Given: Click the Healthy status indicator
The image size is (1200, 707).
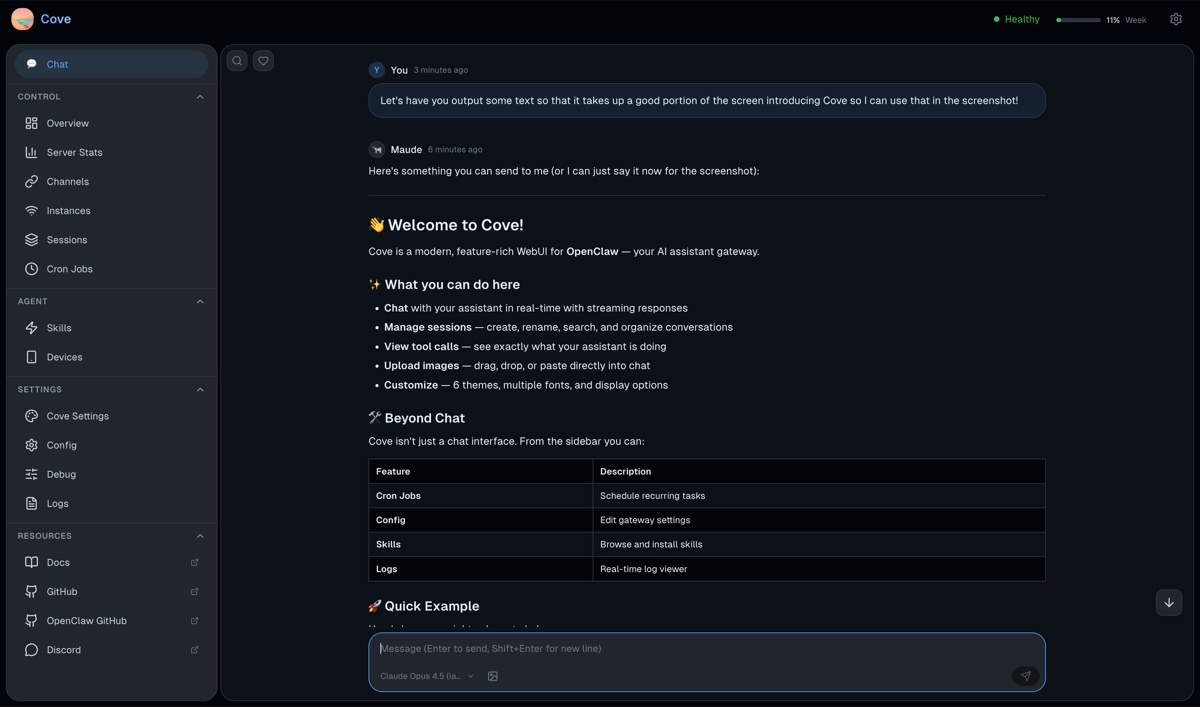Looking at the screenshot, I should (1016, 18).
